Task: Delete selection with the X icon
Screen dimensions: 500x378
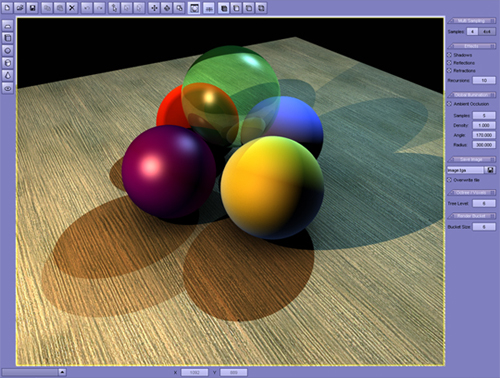Action: click(x=72, y=8)
